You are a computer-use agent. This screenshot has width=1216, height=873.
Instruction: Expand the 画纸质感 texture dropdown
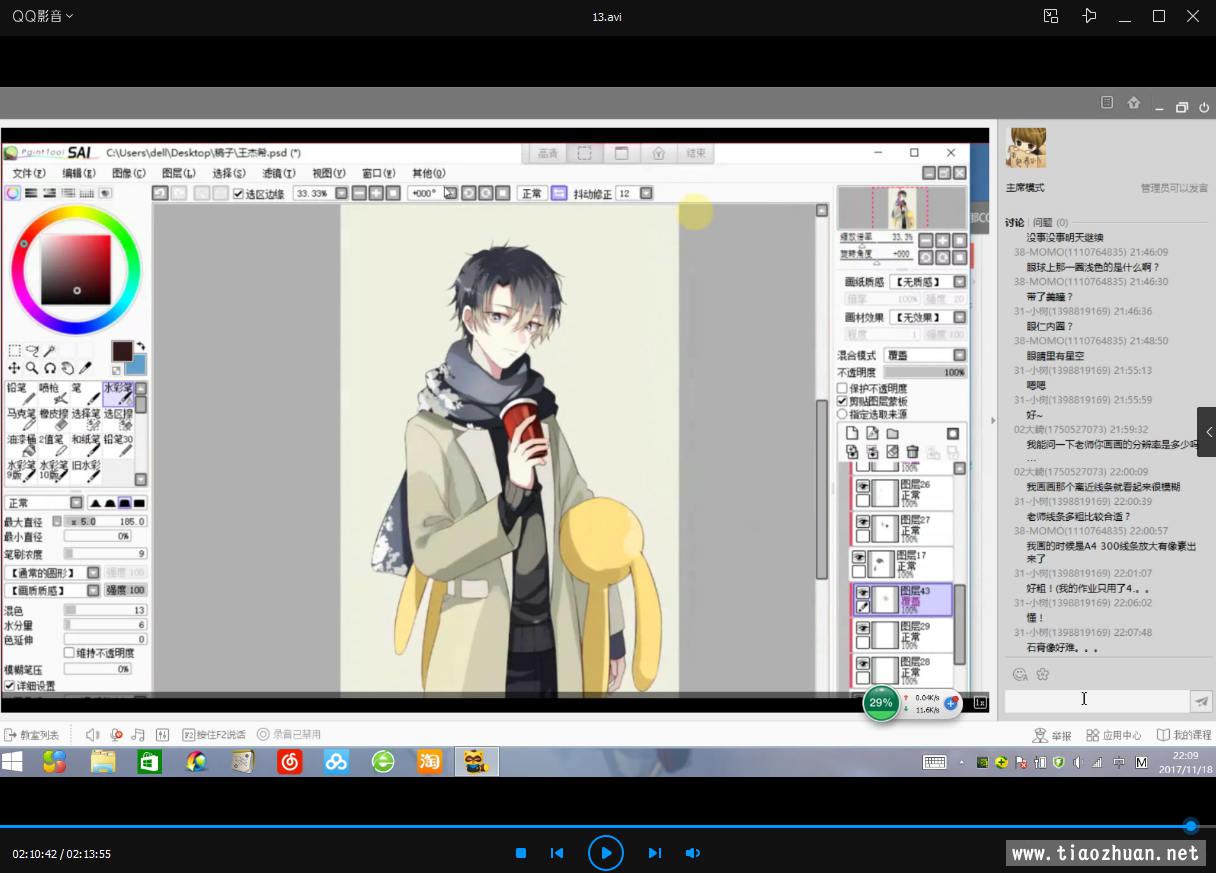[x=959, y=282]
